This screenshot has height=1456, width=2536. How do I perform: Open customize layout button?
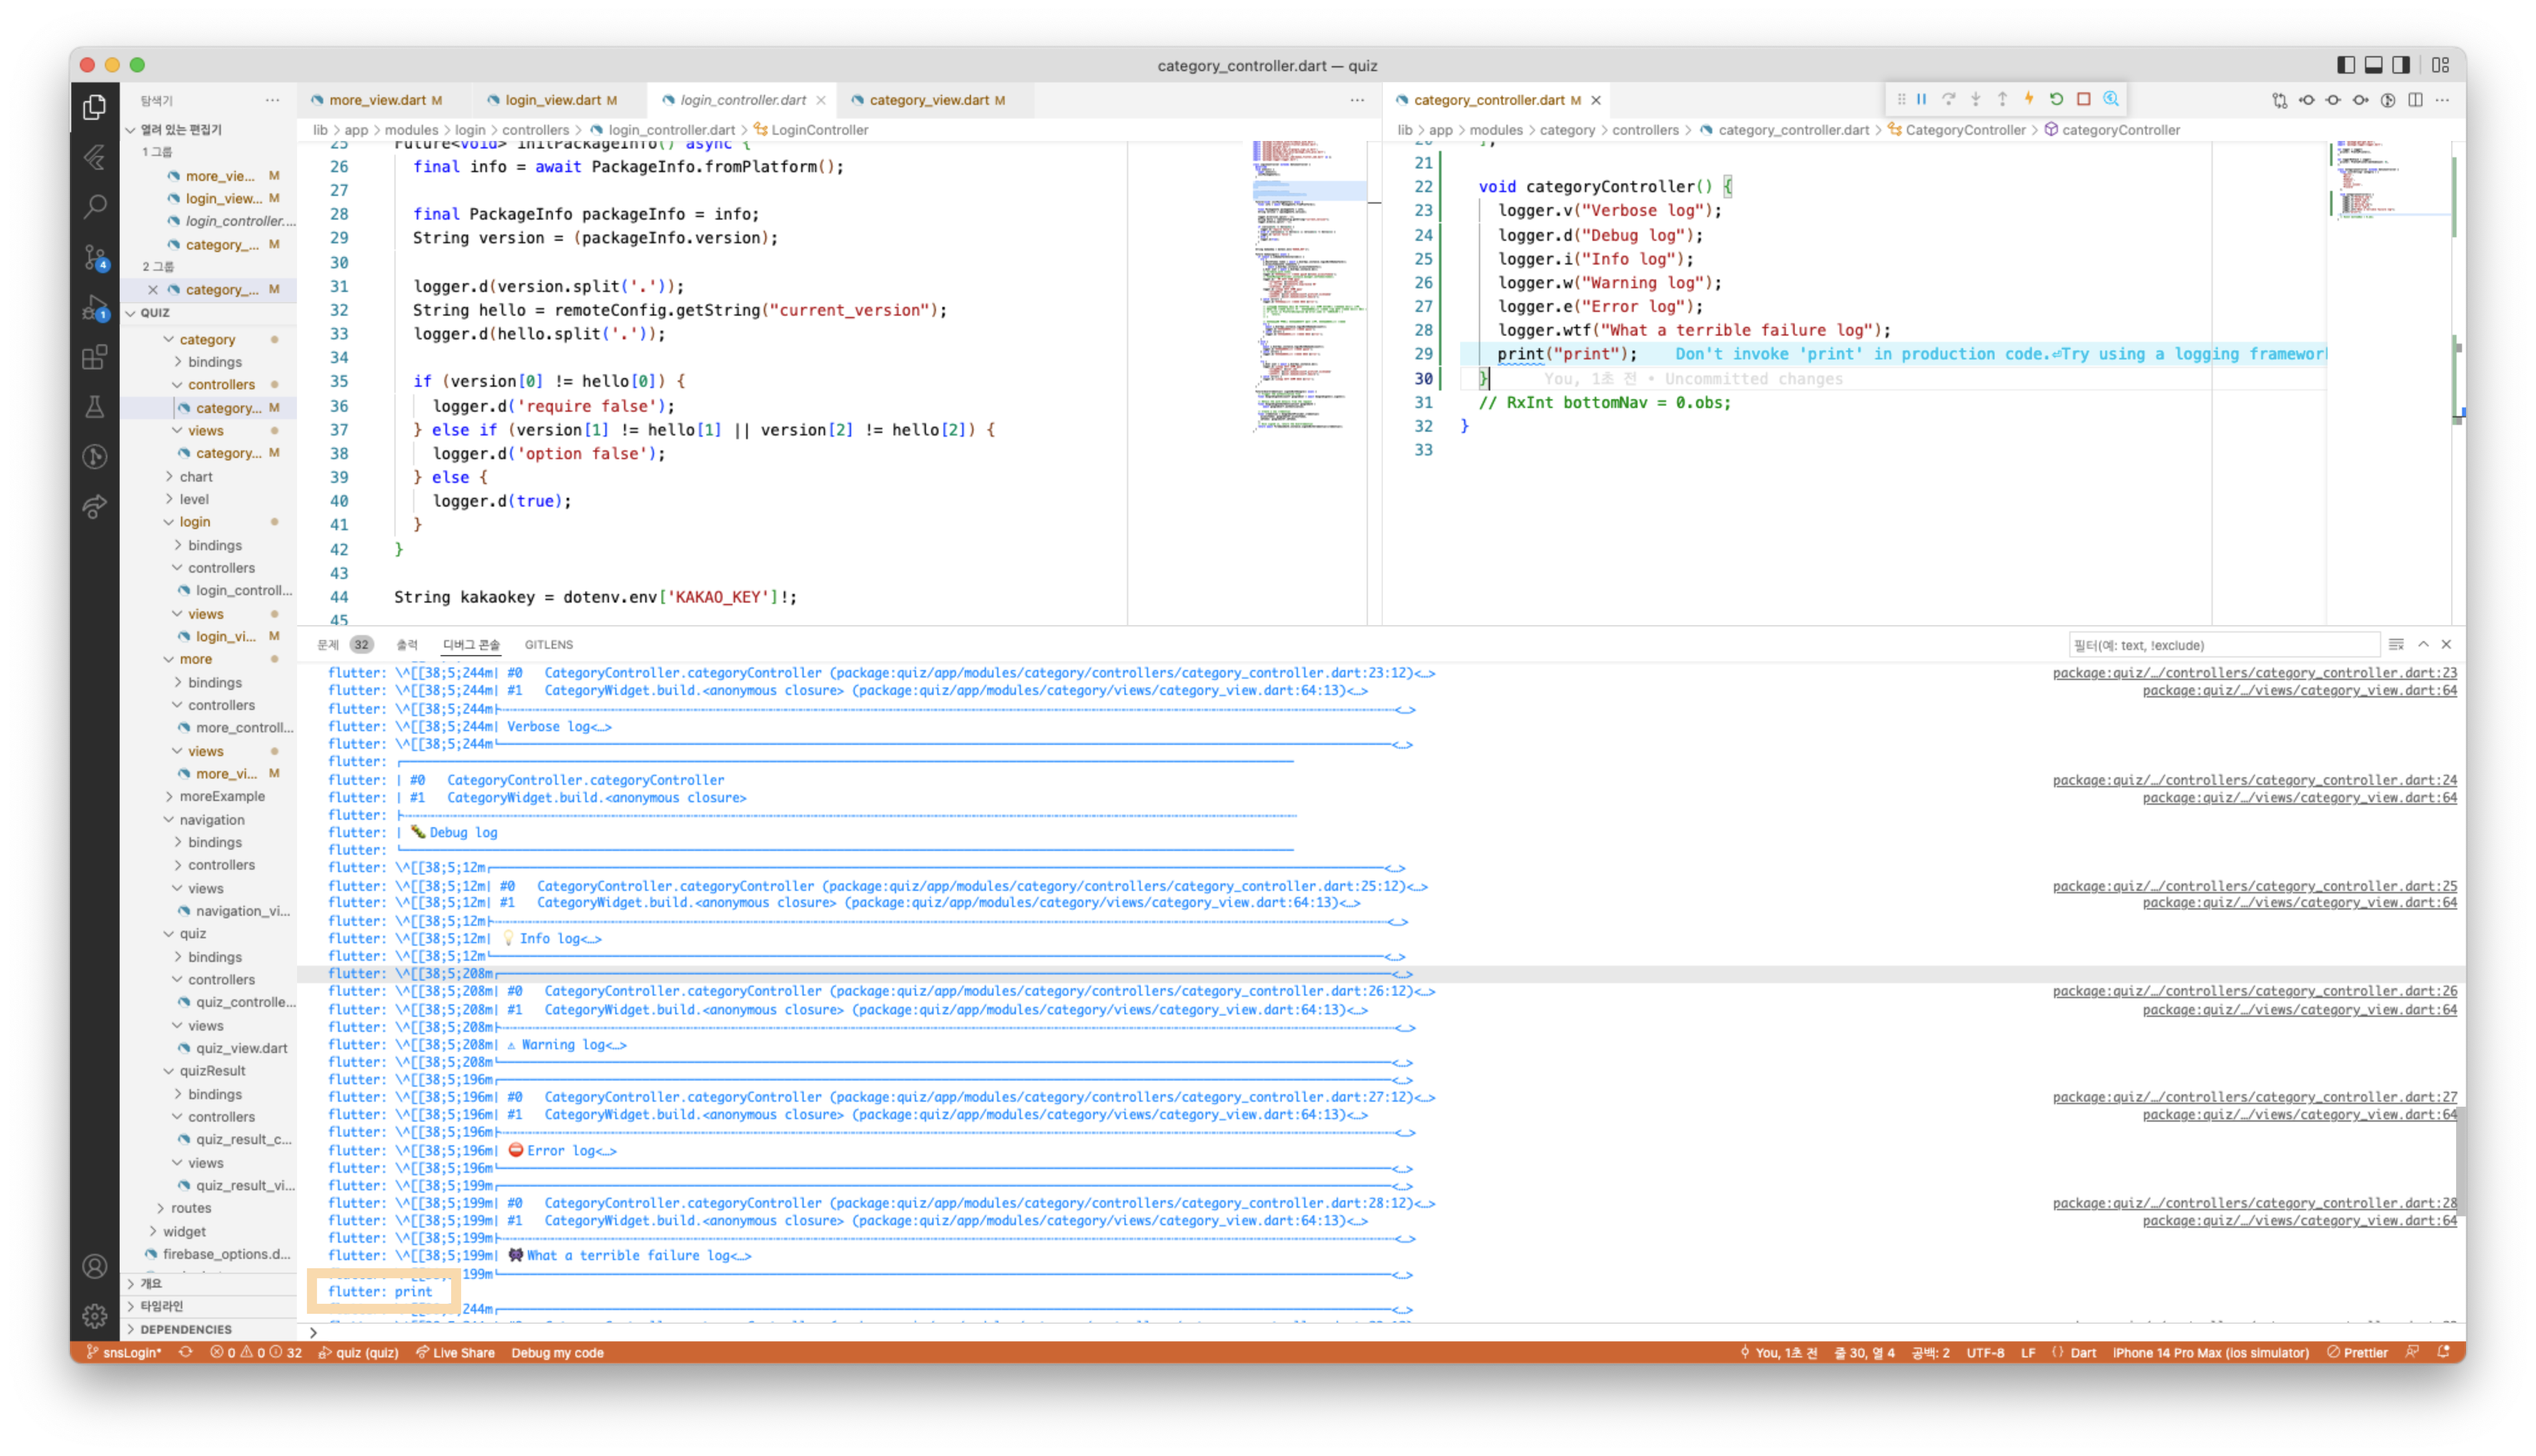[2440, 65]
